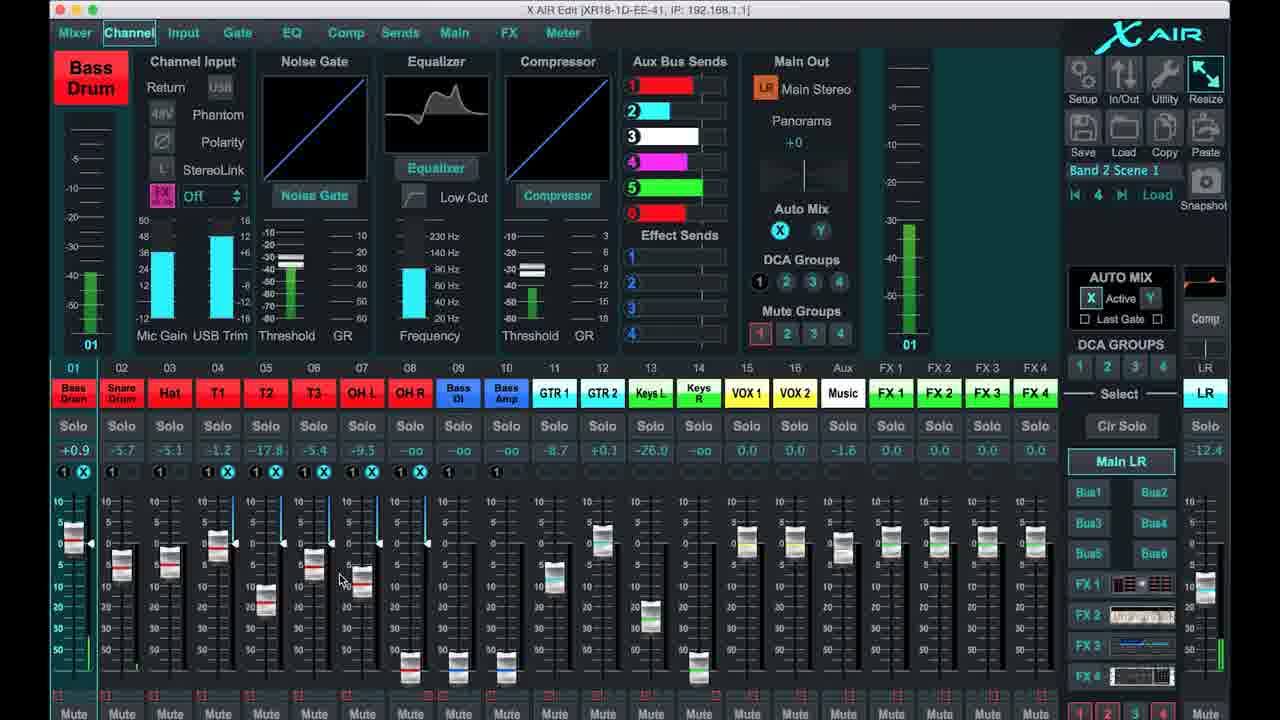Click the Low Cut filter icon
Viewport: 1280px width, 720px height.
click(414, 196)
